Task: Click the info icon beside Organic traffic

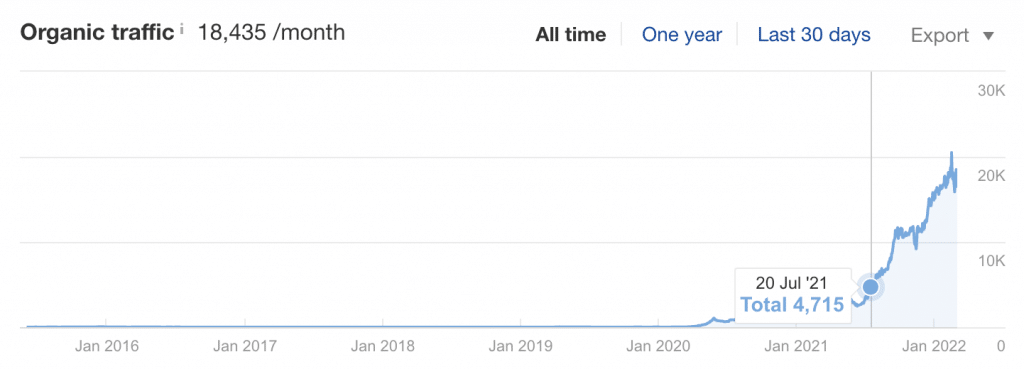Action: click(x=181, y=29)
